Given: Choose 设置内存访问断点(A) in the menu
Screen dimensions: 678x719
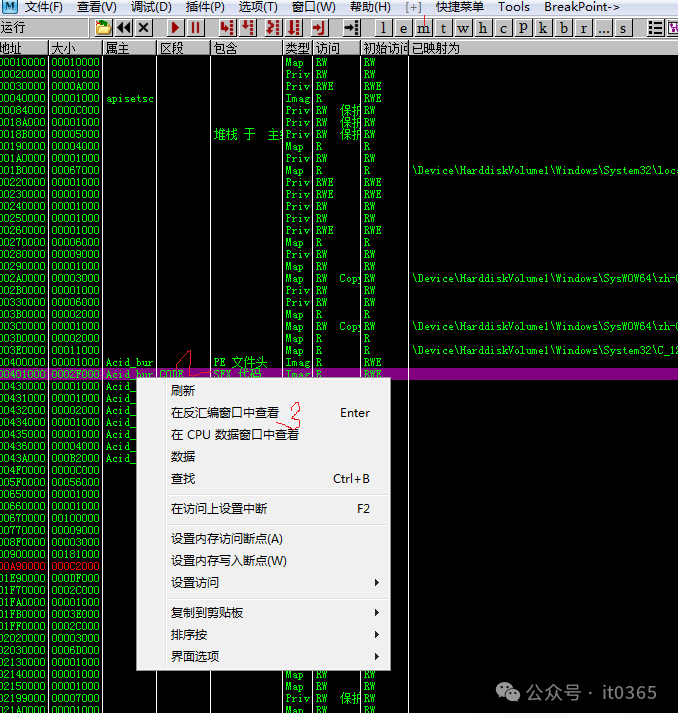Looking at the screenshot, I should click(x=227, y=539).
